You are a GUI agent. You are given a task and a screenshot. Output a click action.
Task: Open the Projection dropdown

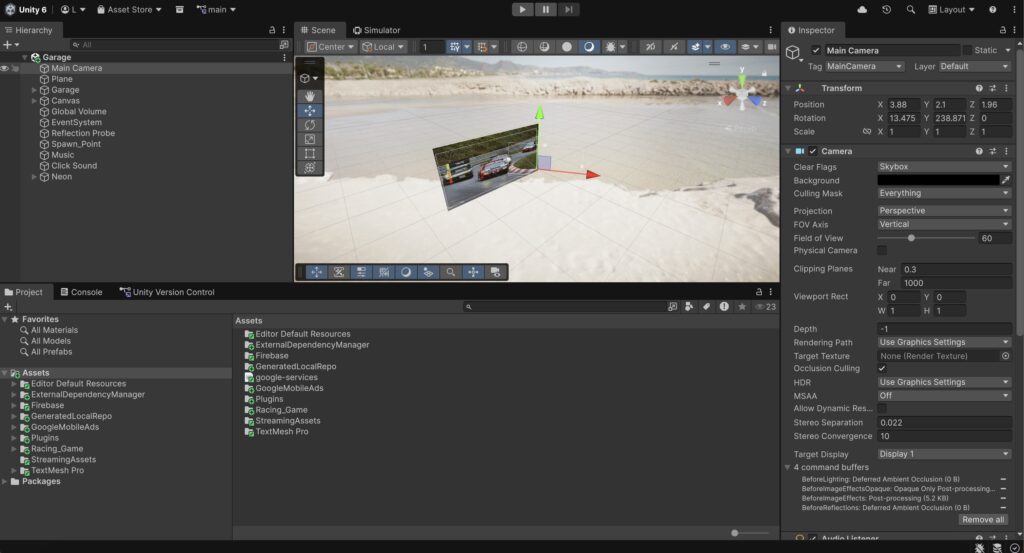pos(944,211)
